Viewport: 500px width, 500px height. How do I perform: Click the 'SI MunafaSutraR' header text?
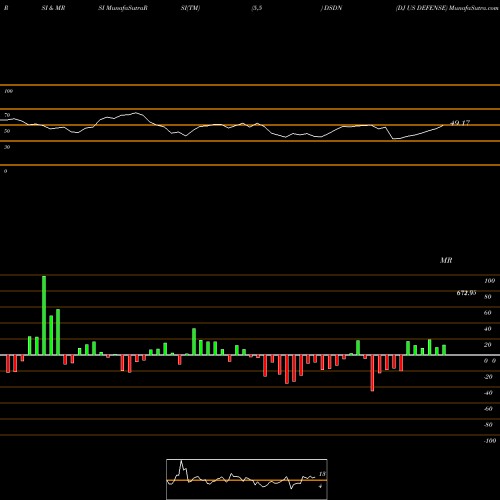pyautogui.click(x=123, y=8)
